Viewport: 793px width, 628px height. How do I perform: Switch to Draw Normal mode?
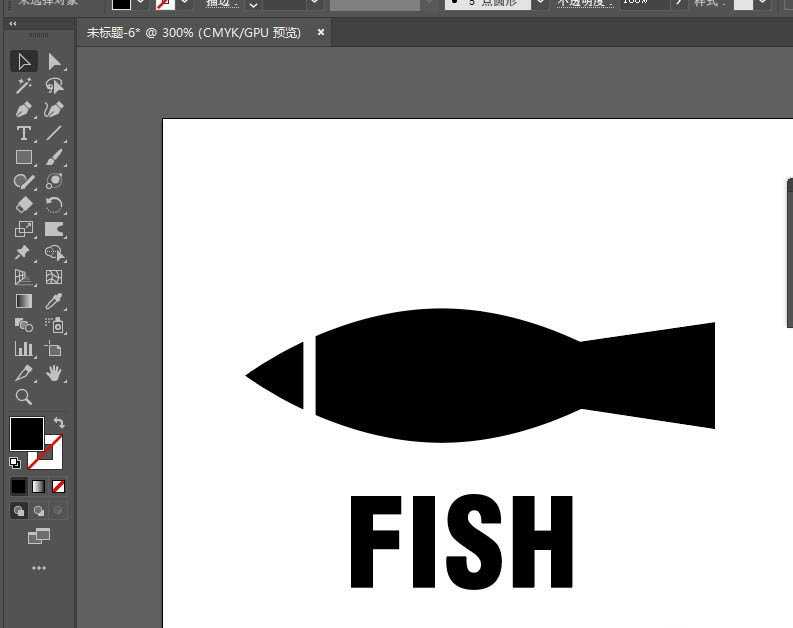[x=18, y=511]
